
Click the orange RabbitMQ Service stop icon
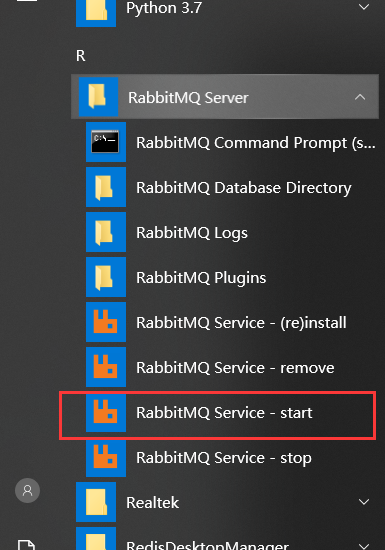[106, 457]
